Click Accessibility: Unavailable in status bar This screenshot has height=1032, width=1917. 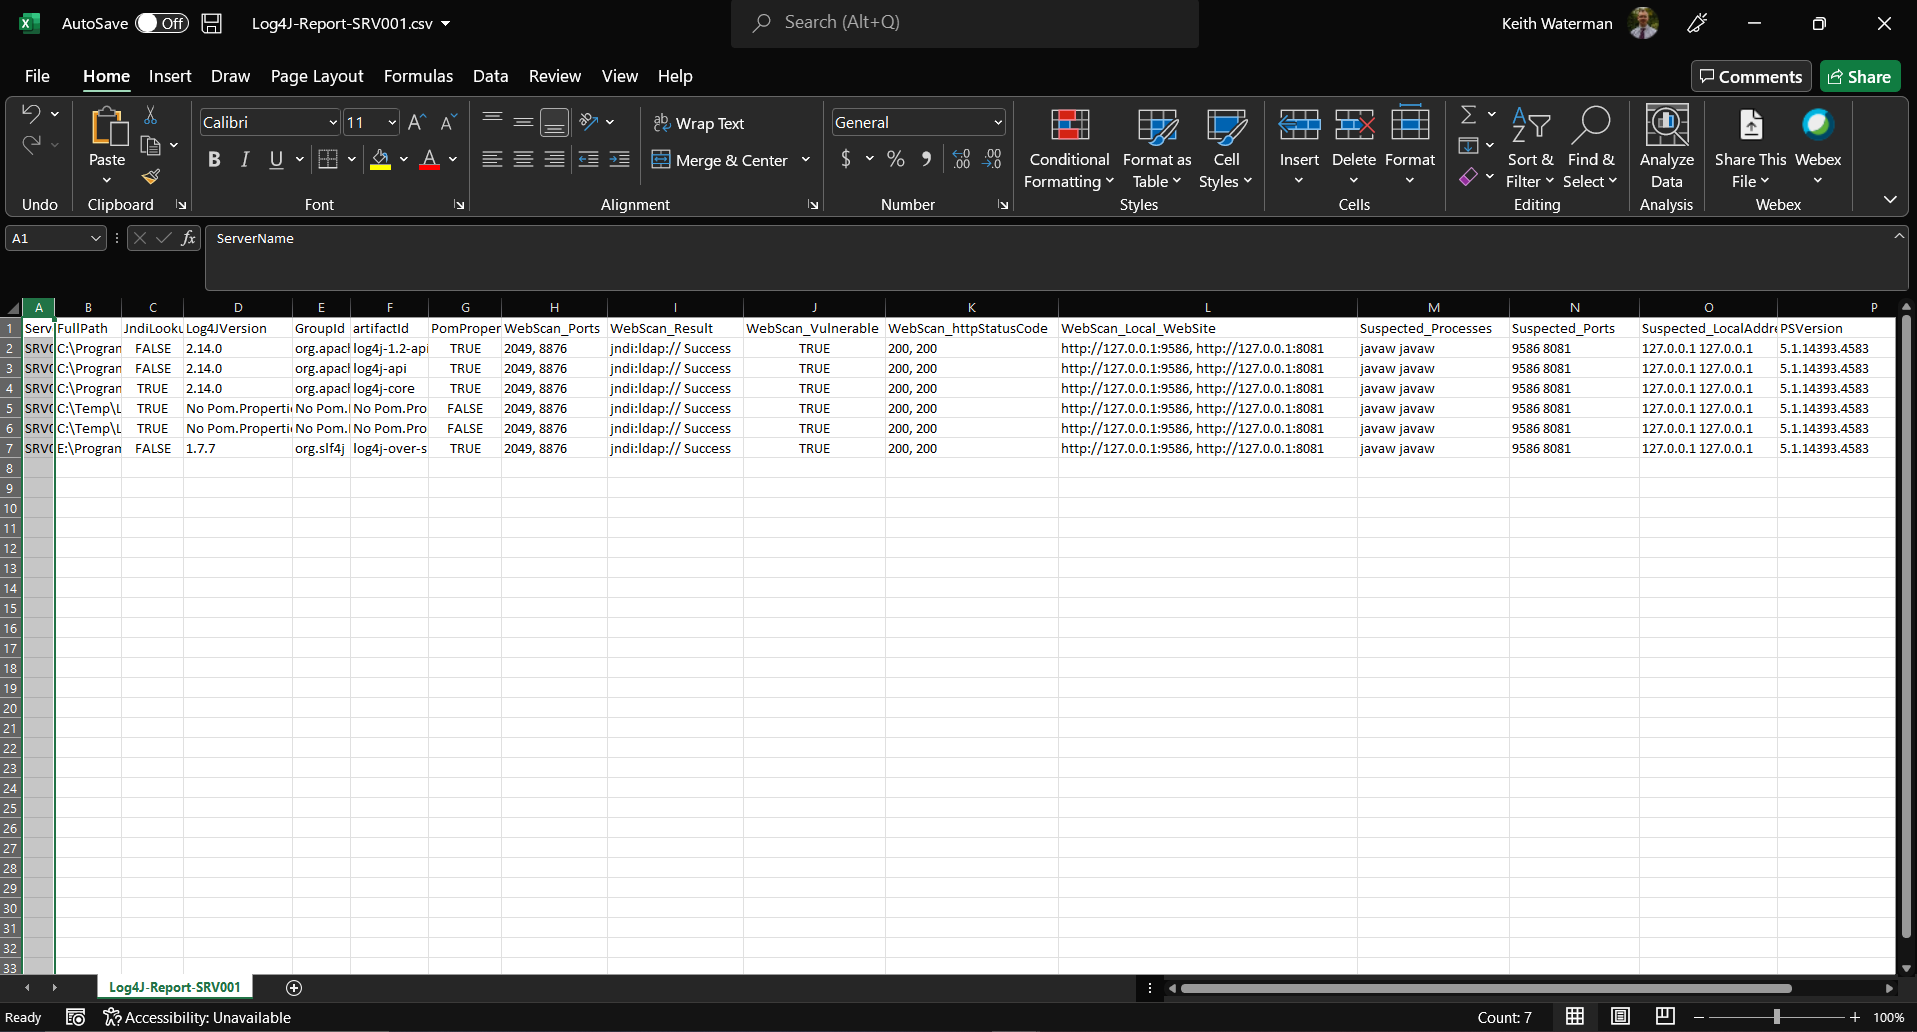click(x=197, y=1017)
